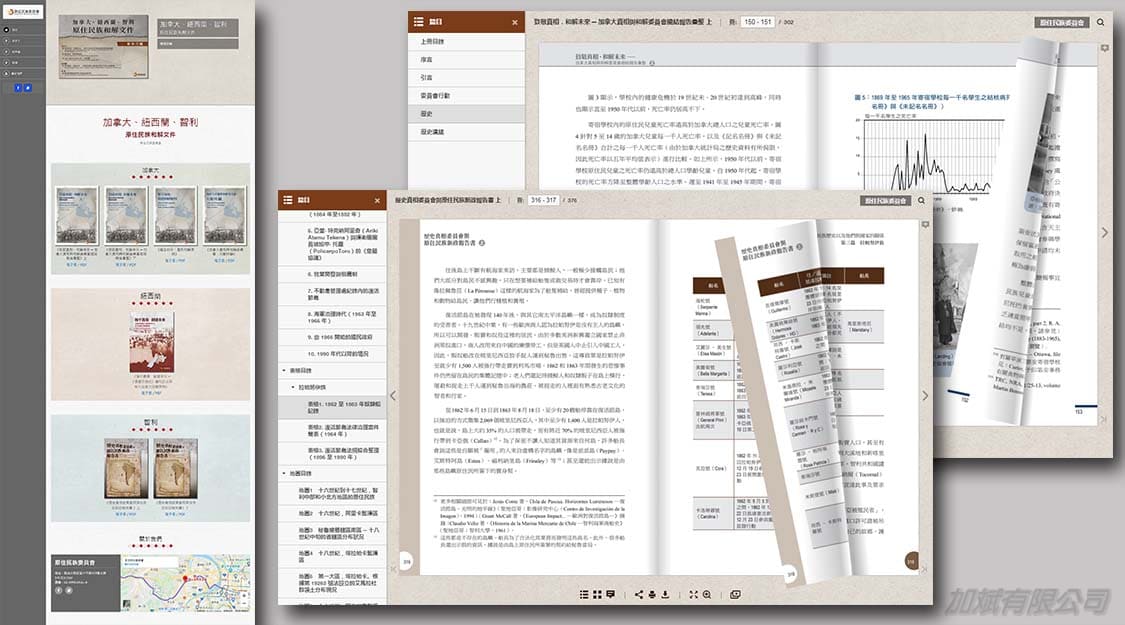Open the thumbnails grid view in the bottom toolbar
The height and width of the screenshot is (625, 1125).
(597, 594)
